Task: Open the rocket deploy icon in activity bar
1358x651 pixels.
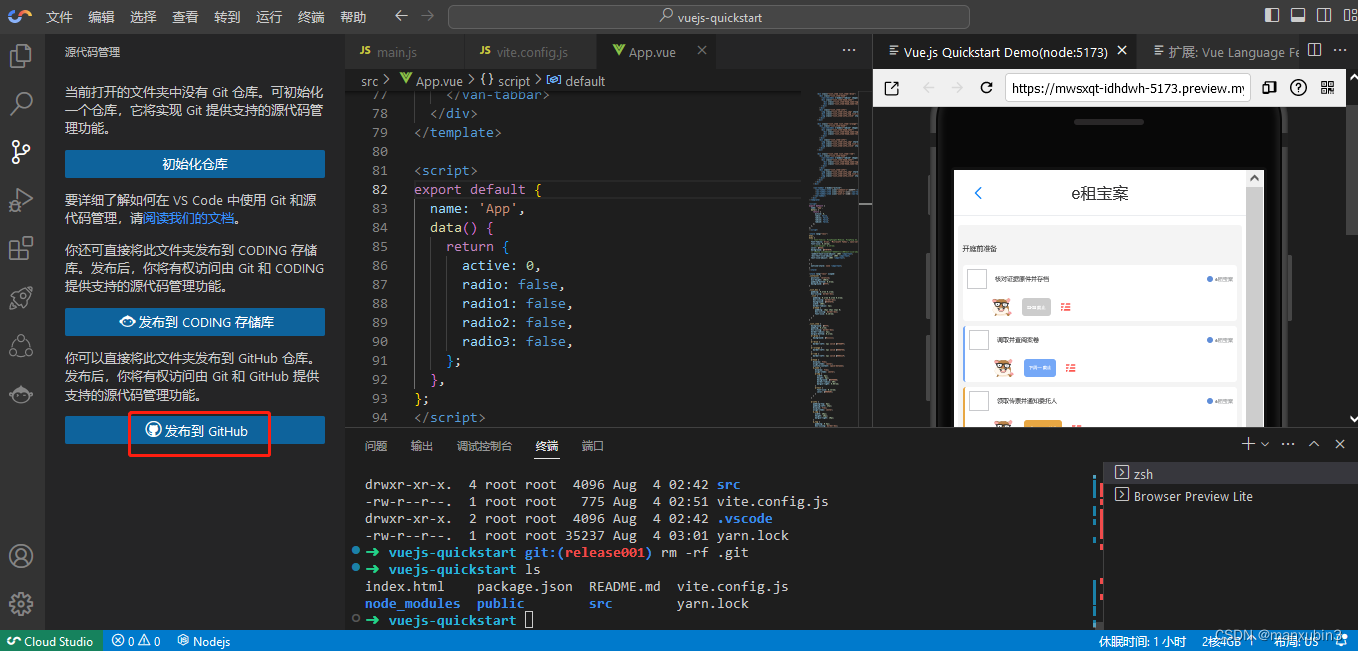Action: tap(21, 297)
